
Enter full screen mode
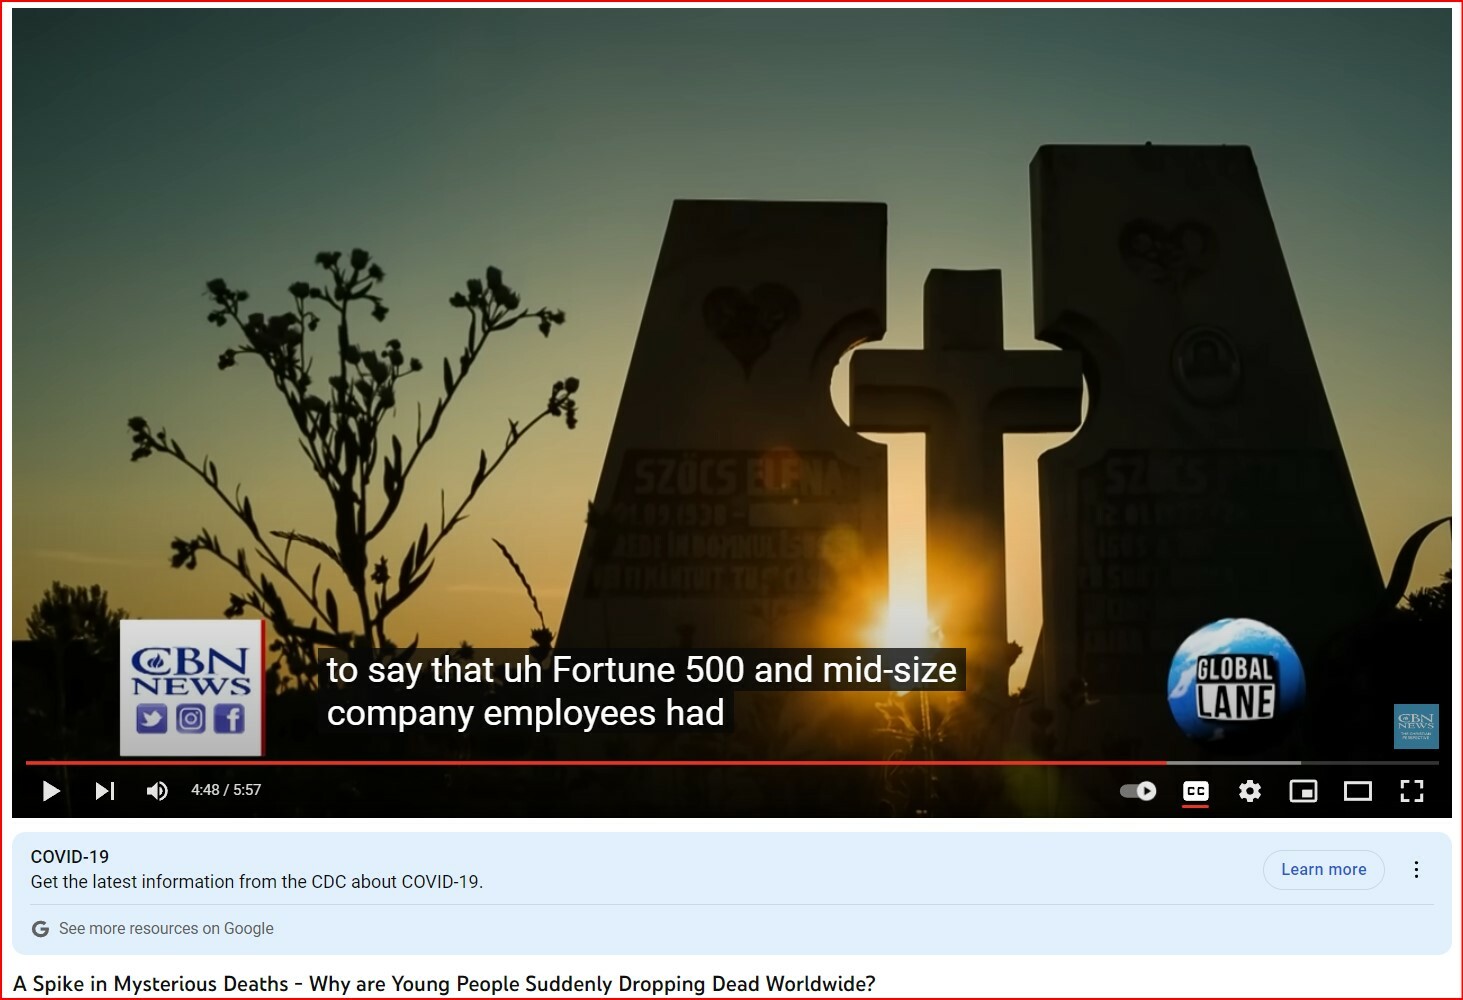coord(1411,791)
